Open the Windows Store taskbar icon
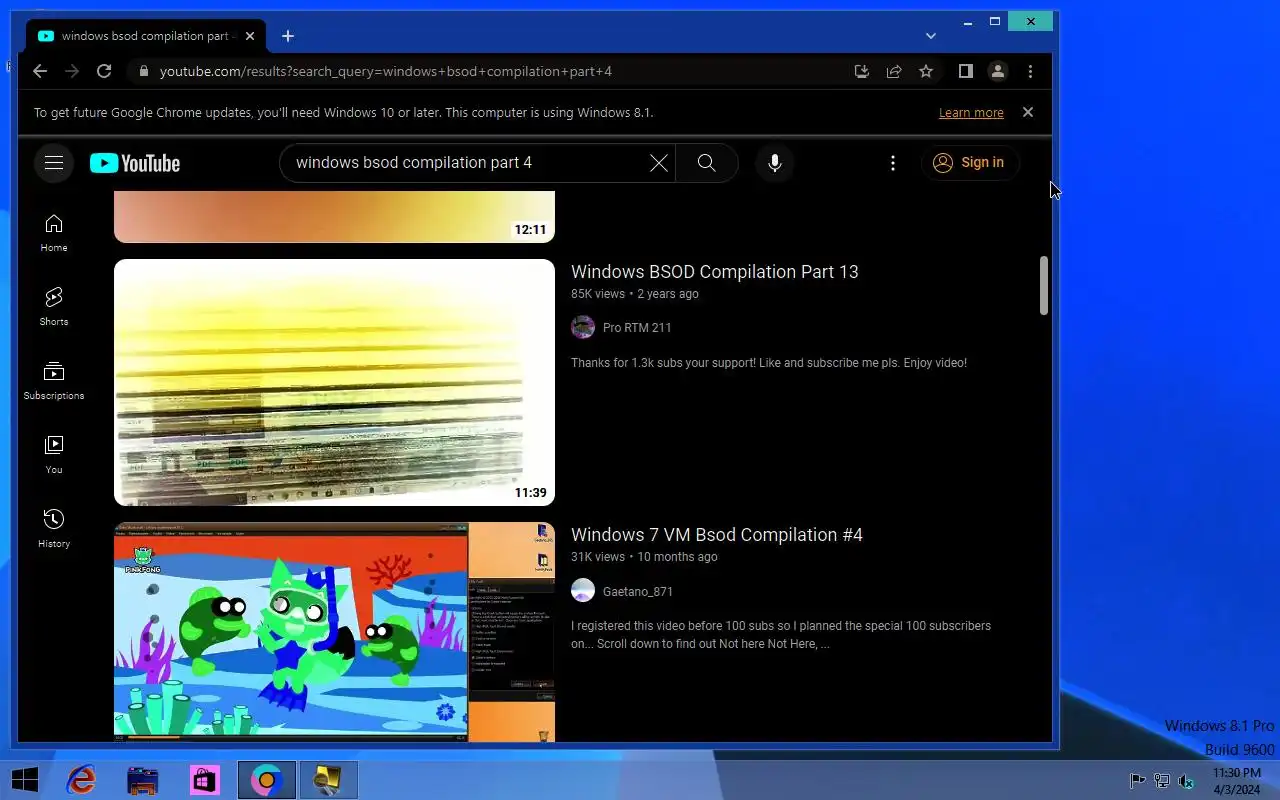The image size is (1280, 800). pos(204,780)
